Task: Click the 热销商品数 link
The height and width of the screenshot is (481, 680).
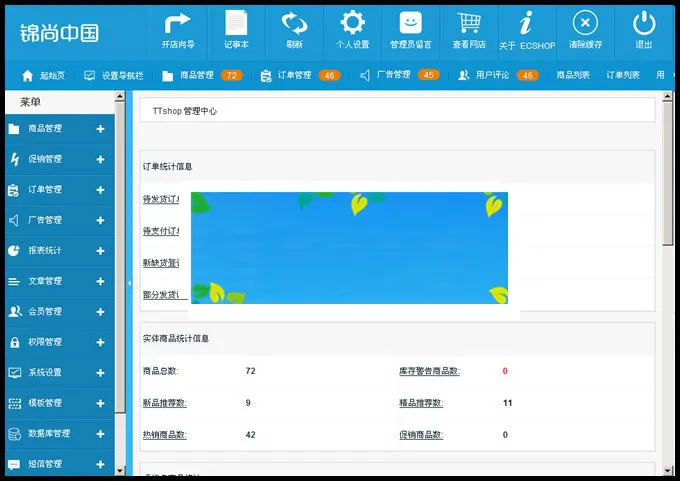Action: 164,435
